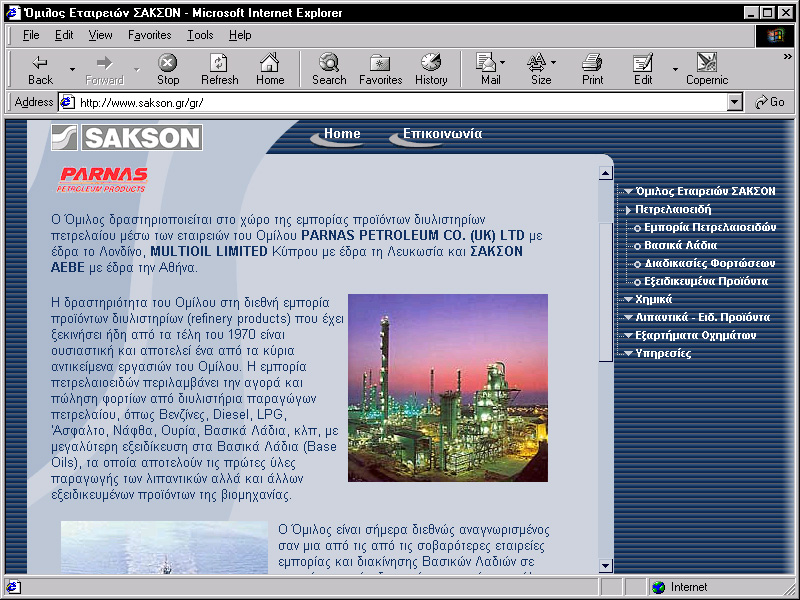Image resolution: width=800 pixels, height=600 pixels.
Task: Open Διαδικασίες Φορτώσεων sidebar link
Action: point(710,263)
